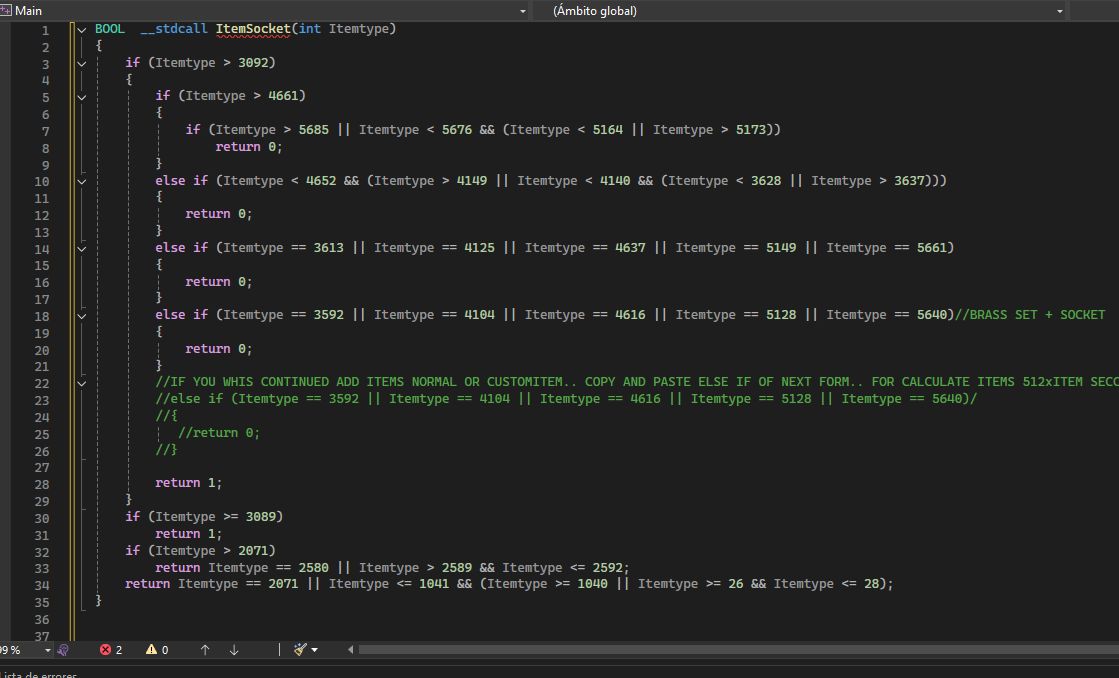
Task: Click the value 3613 on line 14
Action: (x=328, y=248)
